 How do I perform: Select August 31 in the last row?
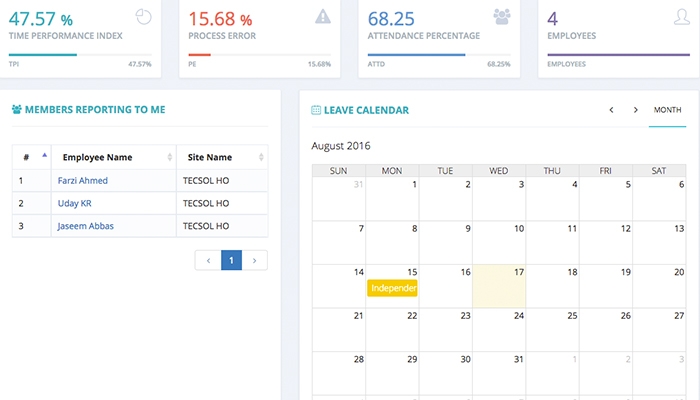tap(499, 373)
